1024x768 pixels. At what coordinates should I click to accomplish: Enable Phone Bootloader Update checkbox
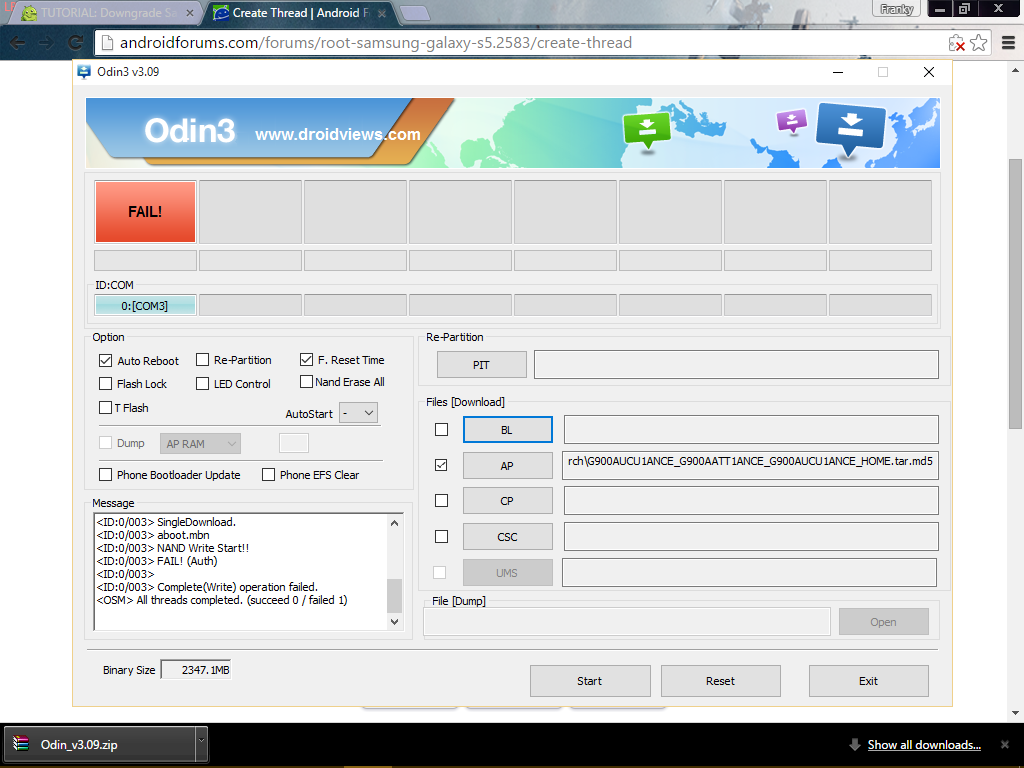pyautogui.click(x=106, y=475)
